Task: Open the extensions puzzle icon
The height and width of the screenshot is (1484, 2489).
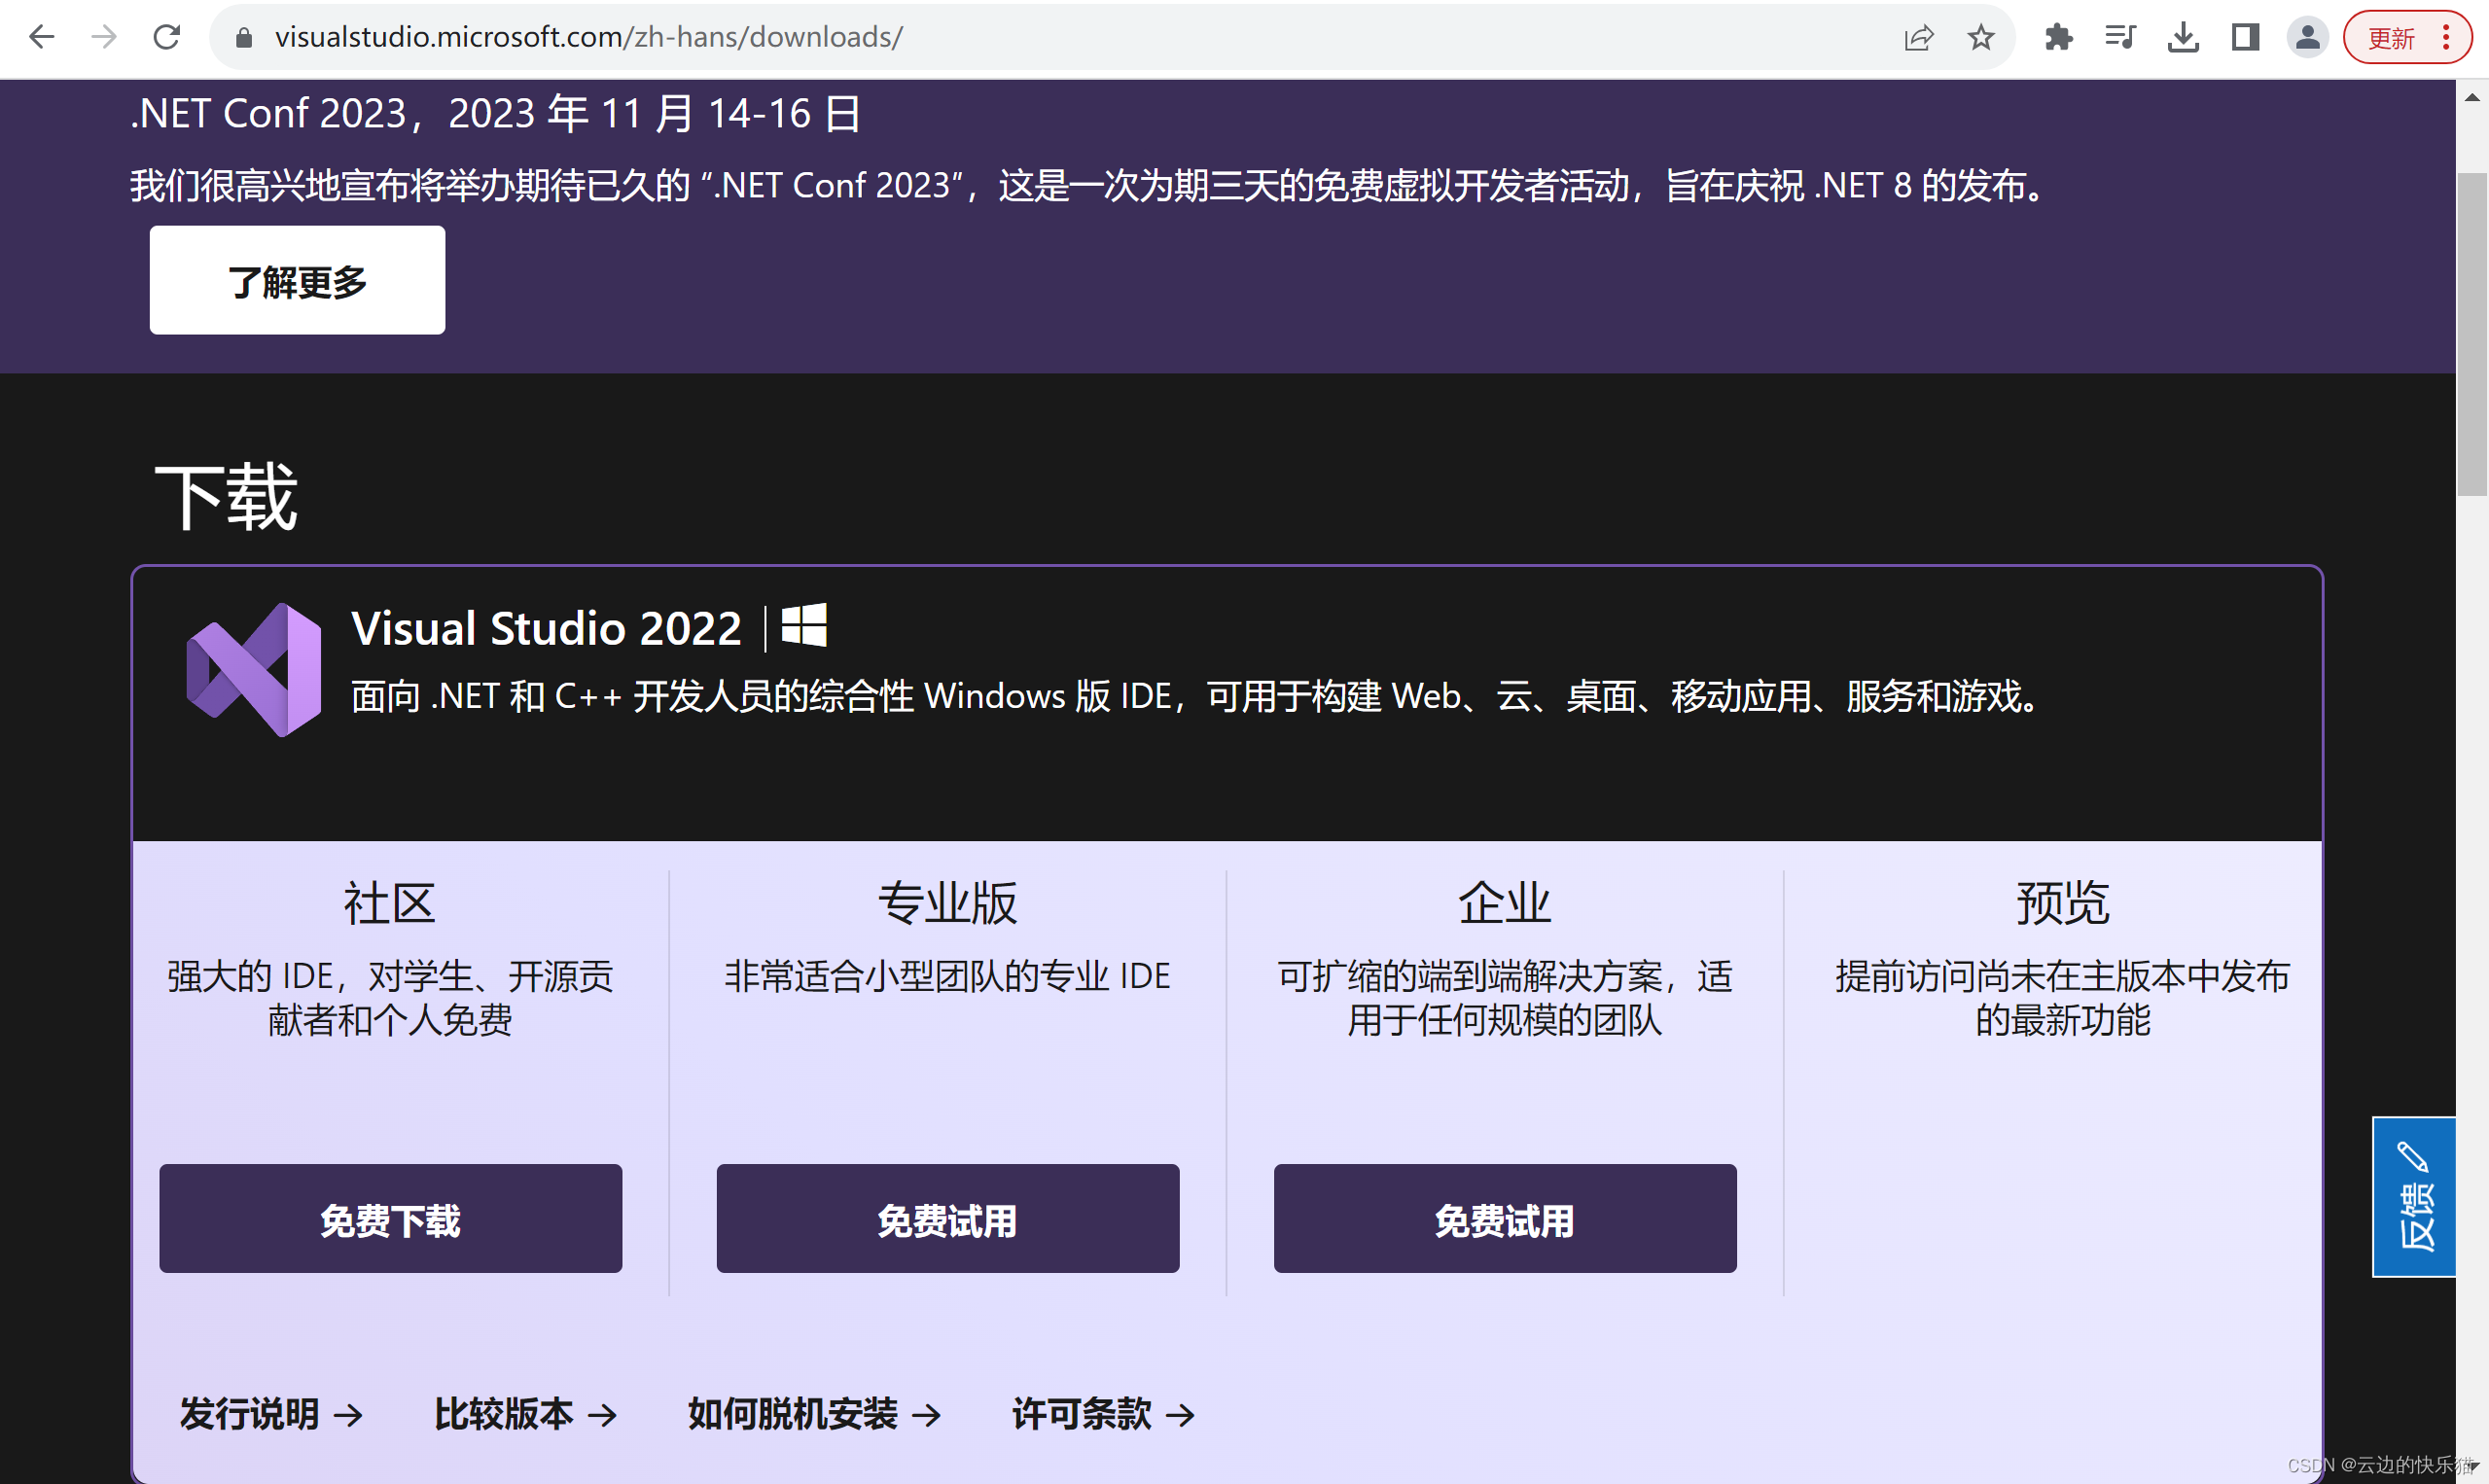Action: tap(2058, 38)
